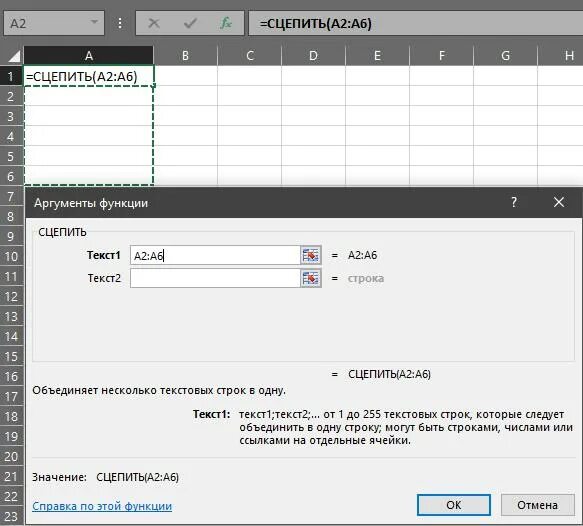Select row 3 header
The height and width of the screenshot is (526, 583).
point(11,116)
